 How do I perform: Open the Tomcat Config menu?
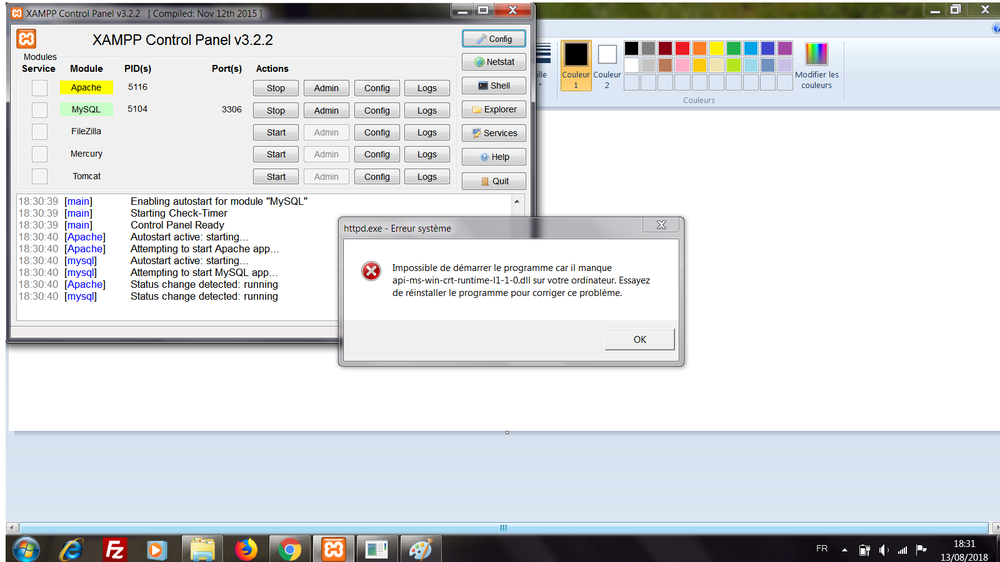377,177
